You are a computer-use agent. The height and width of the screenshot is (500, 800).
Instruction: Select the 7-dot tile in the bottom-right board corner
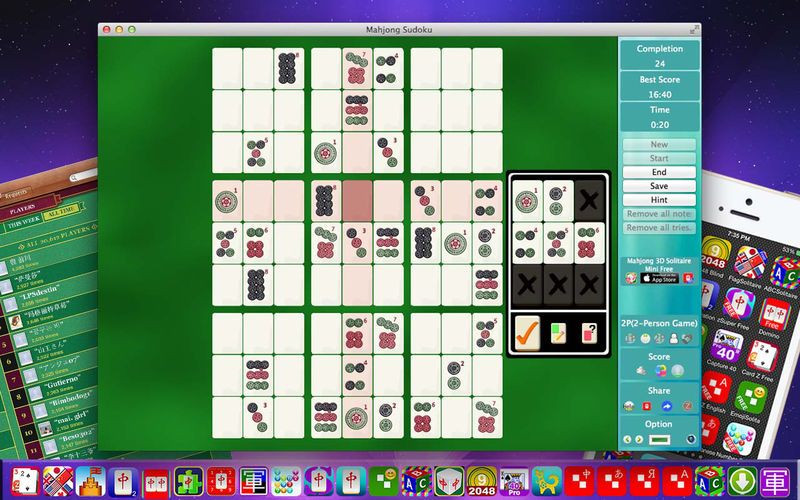click(487, 418)
